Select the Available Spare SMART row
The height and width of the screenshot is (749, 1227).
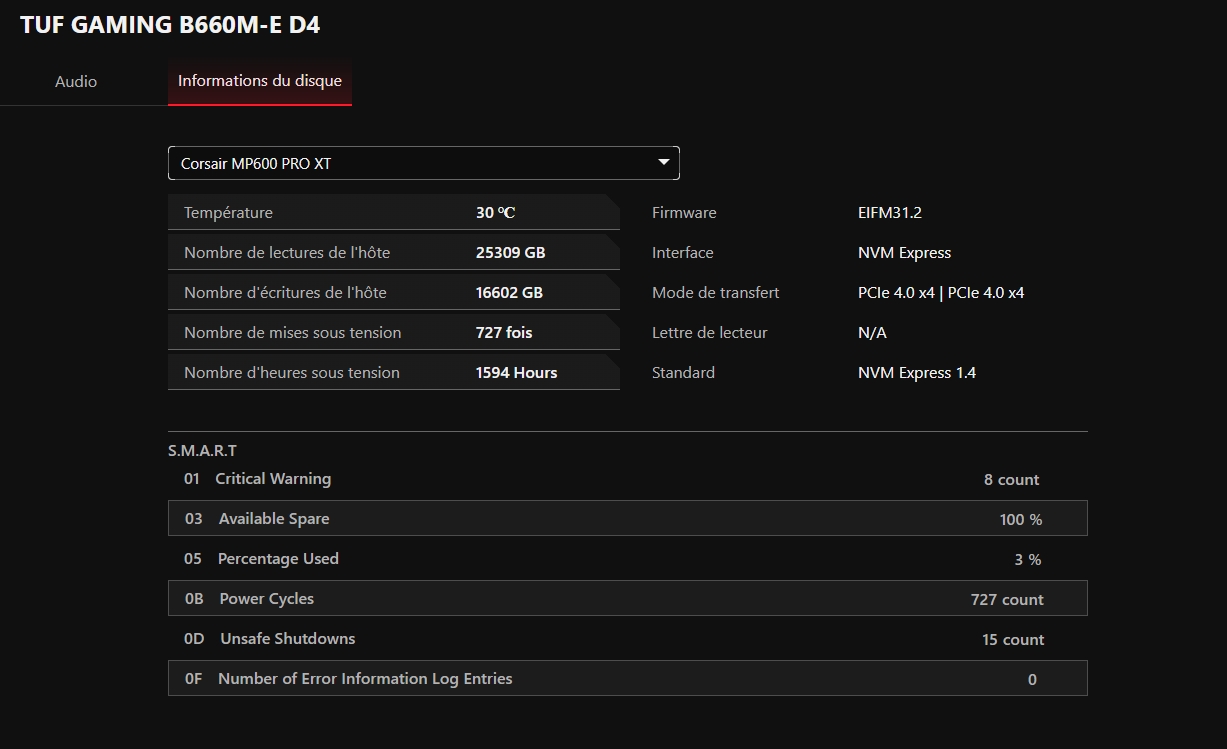627,518
